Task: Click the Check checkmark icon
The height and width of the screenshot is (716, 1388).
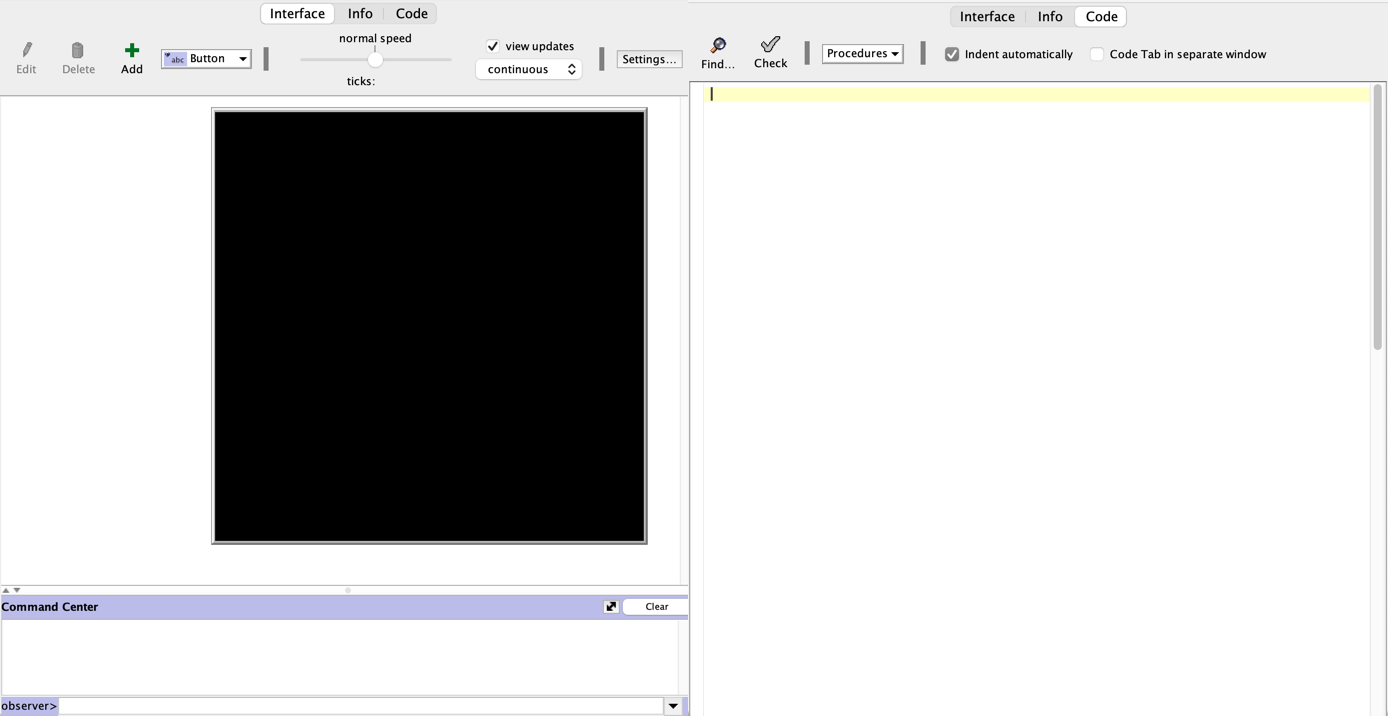Action: pyautogui.click(x=770, y=44)
